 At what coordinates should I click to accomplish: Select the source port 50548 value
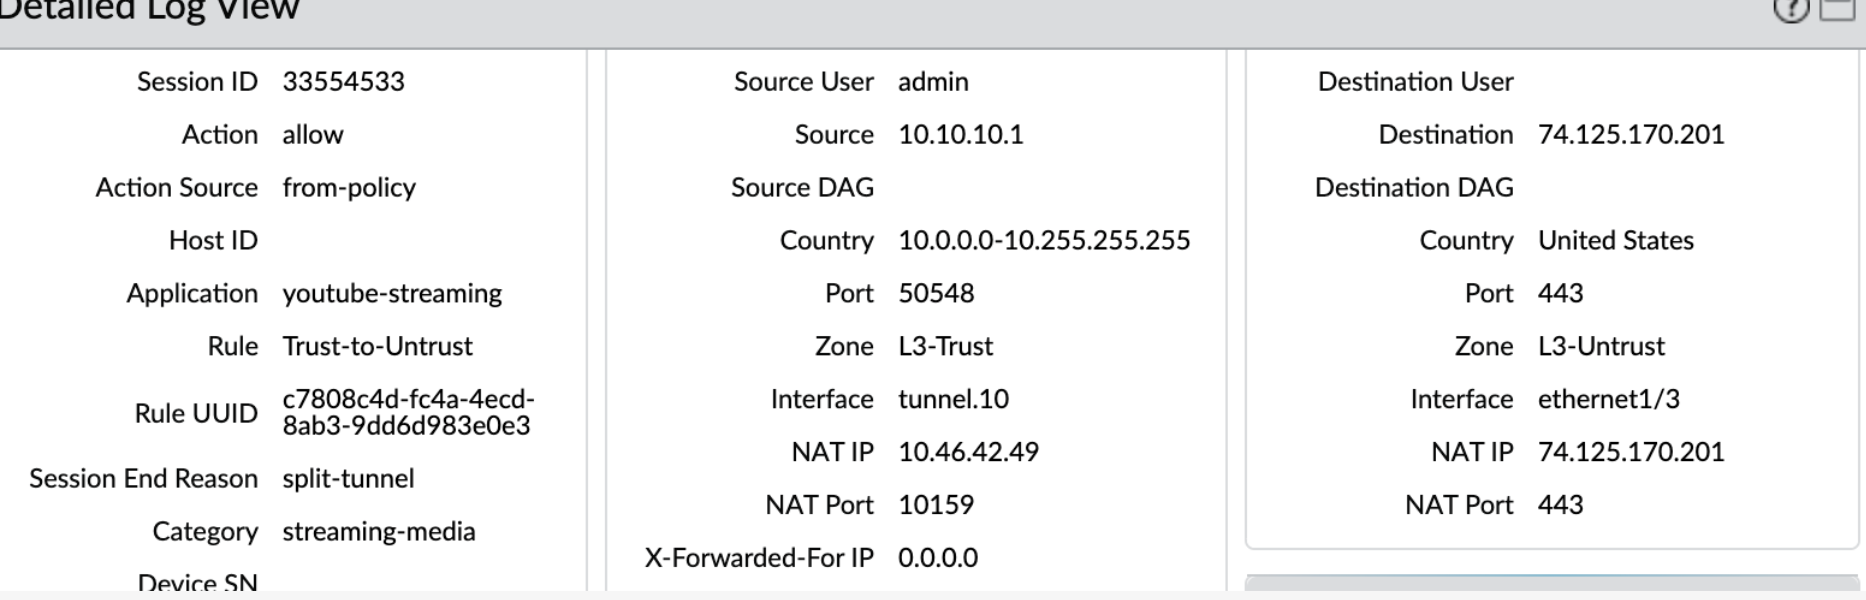coord(936,294)
